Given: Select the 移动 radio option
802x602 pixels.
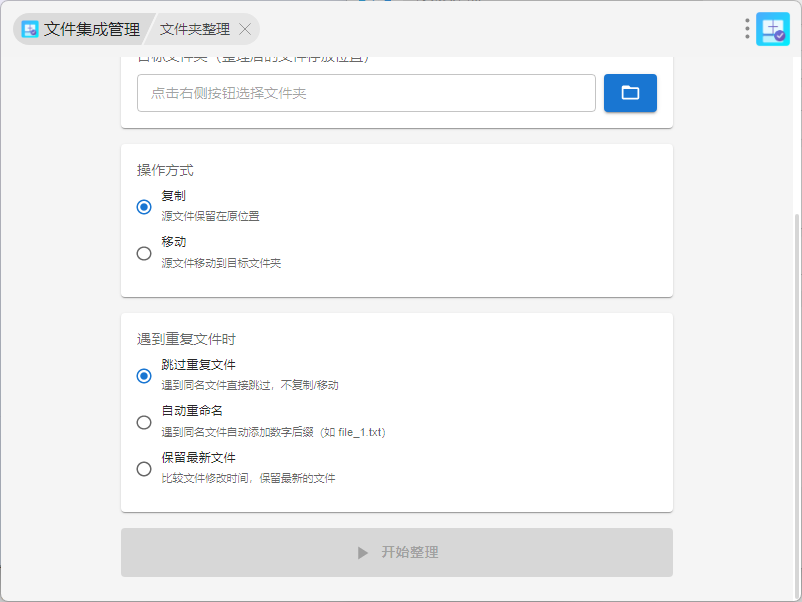Looking at the screenshot, I should (x=144, y=253).
